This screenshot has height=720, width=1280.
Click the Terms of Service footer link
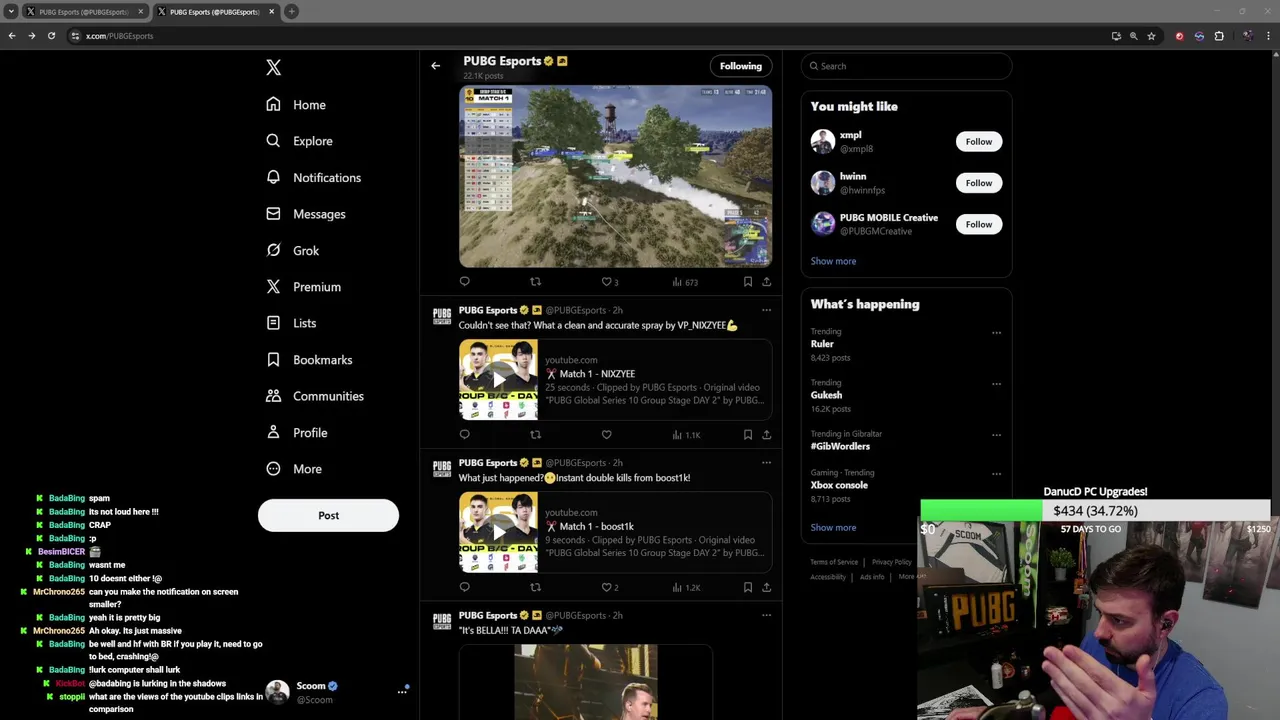pos(834,562)
